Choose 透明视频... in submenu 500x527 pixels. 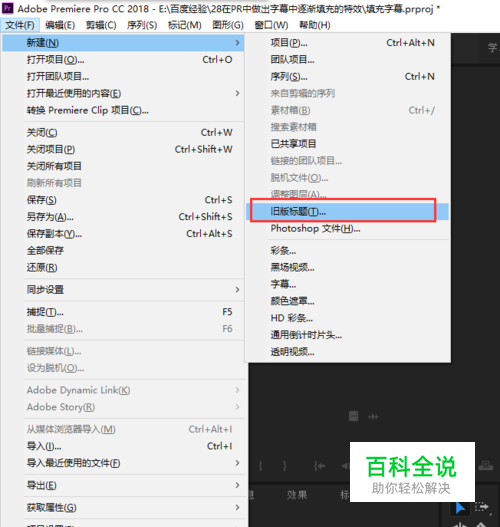[x=348, y=352]
